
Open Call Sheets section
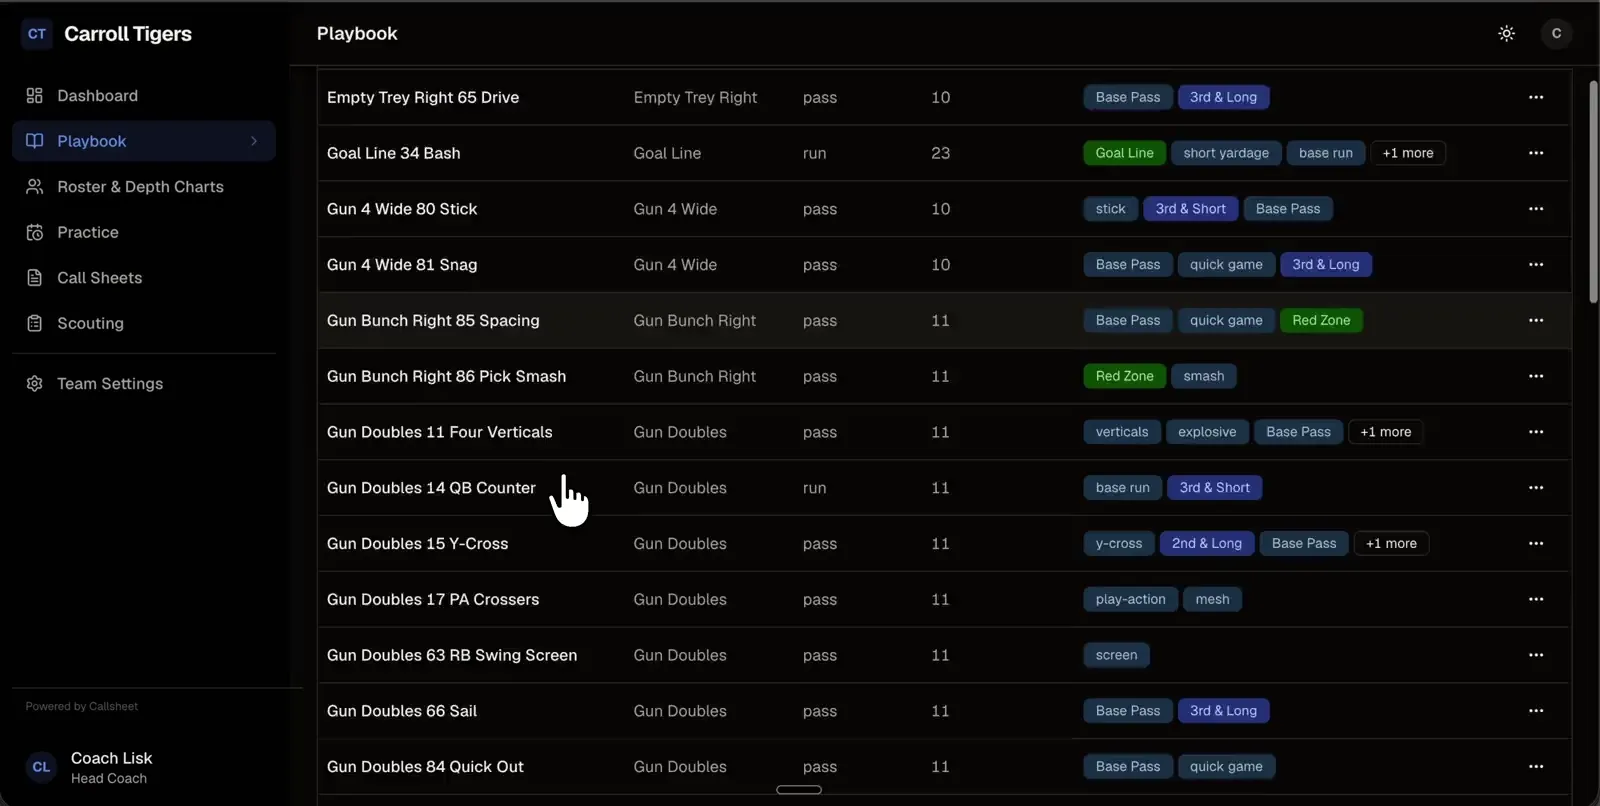[144, 278]
